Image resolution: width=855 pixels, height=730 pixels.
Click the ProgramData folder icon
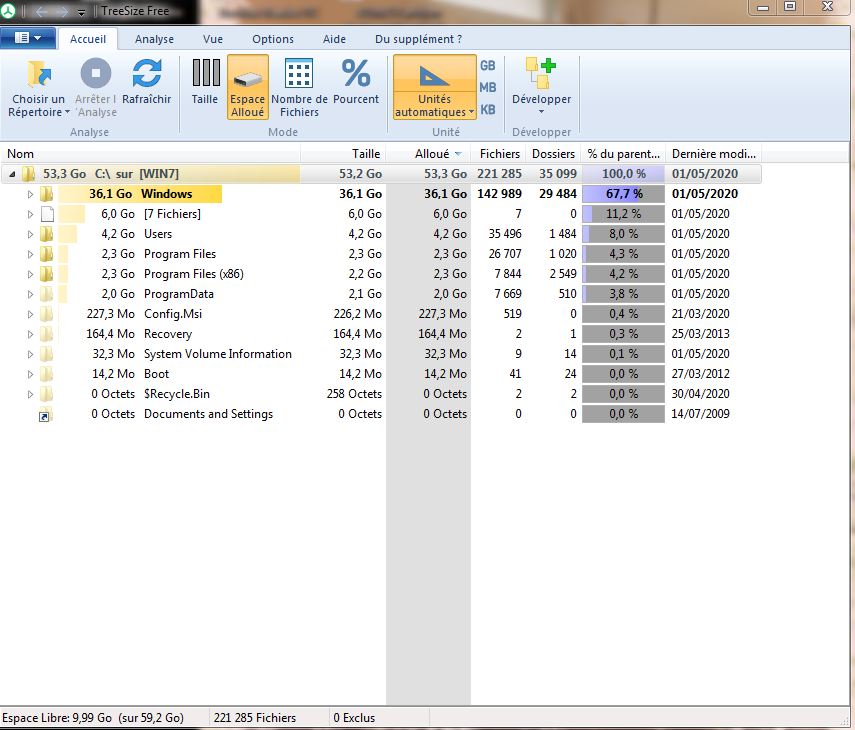47,294
